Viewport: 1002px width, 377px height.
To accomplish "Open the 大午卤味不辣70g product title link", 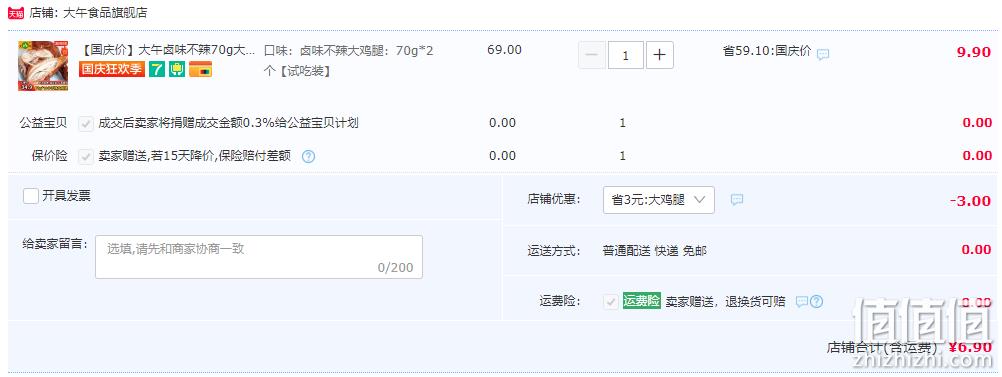I will point(169,50).
